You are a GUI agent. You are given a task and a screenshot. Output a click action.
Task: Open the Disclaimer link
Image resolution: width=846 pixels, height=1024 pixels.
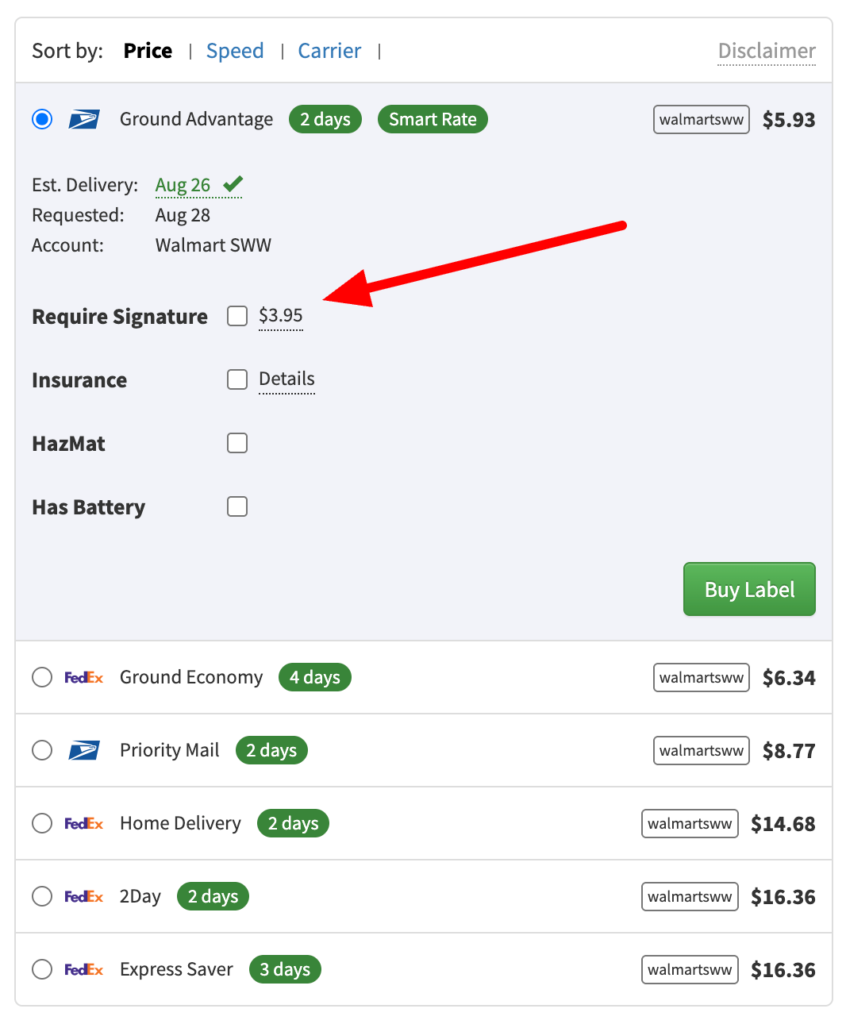[x=767, y=51]
